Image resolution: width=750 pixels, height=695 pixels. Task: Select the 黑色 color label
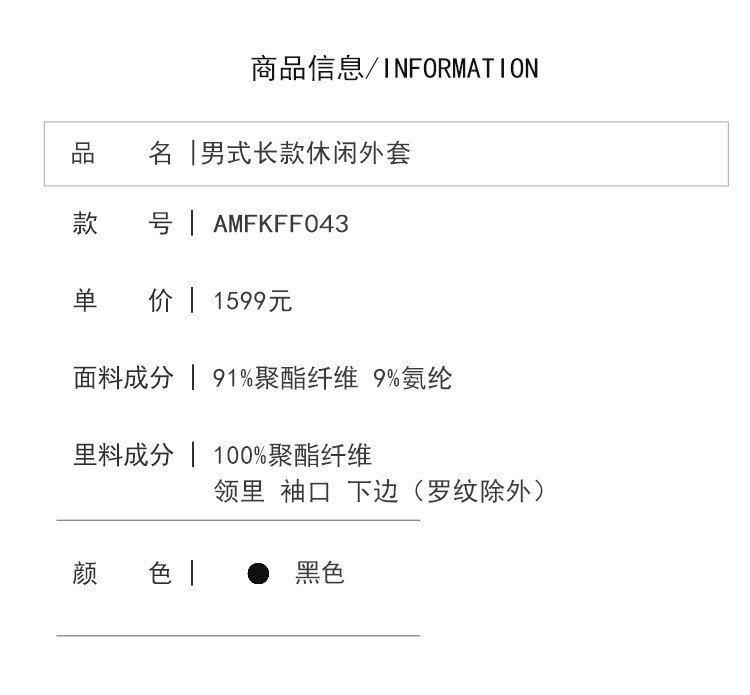(320, 574)
